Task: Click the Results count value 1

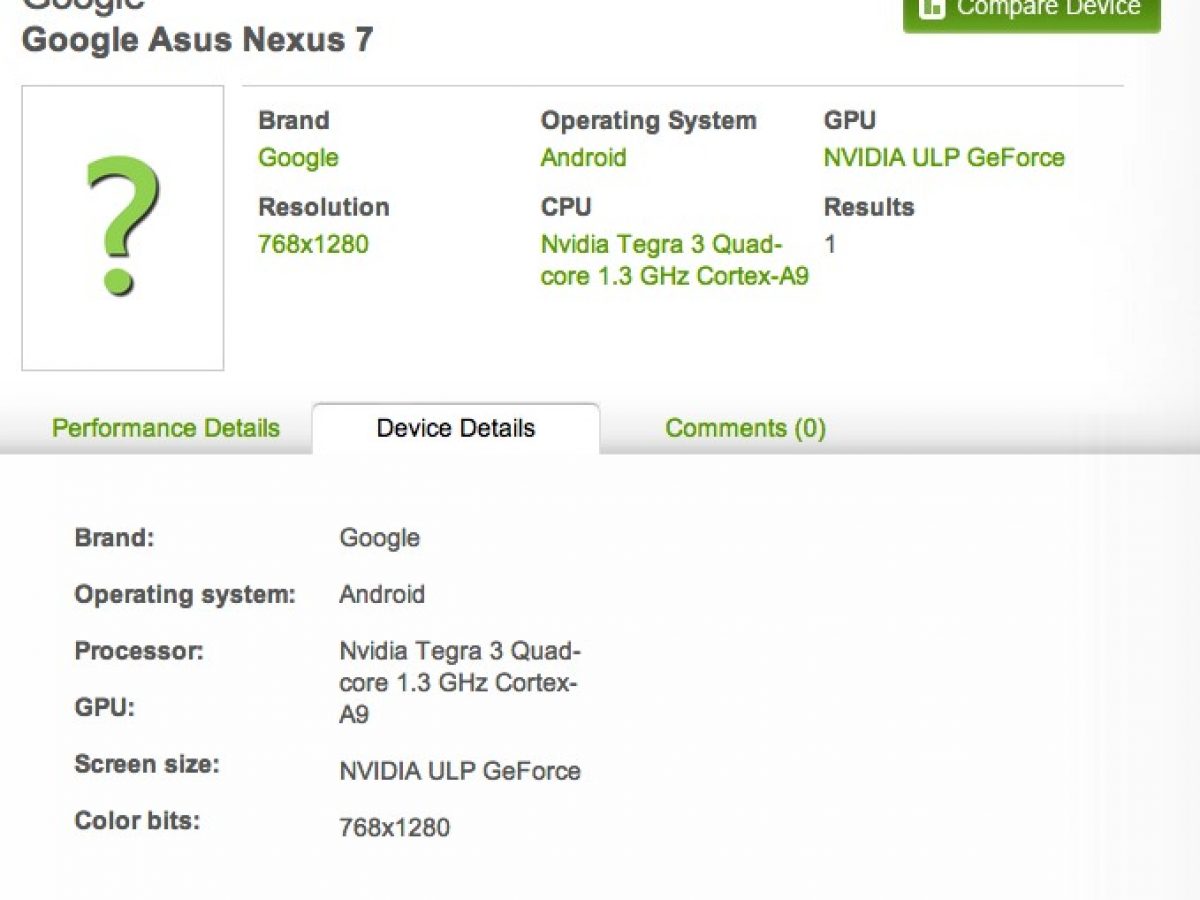Action: pos(830,244)
